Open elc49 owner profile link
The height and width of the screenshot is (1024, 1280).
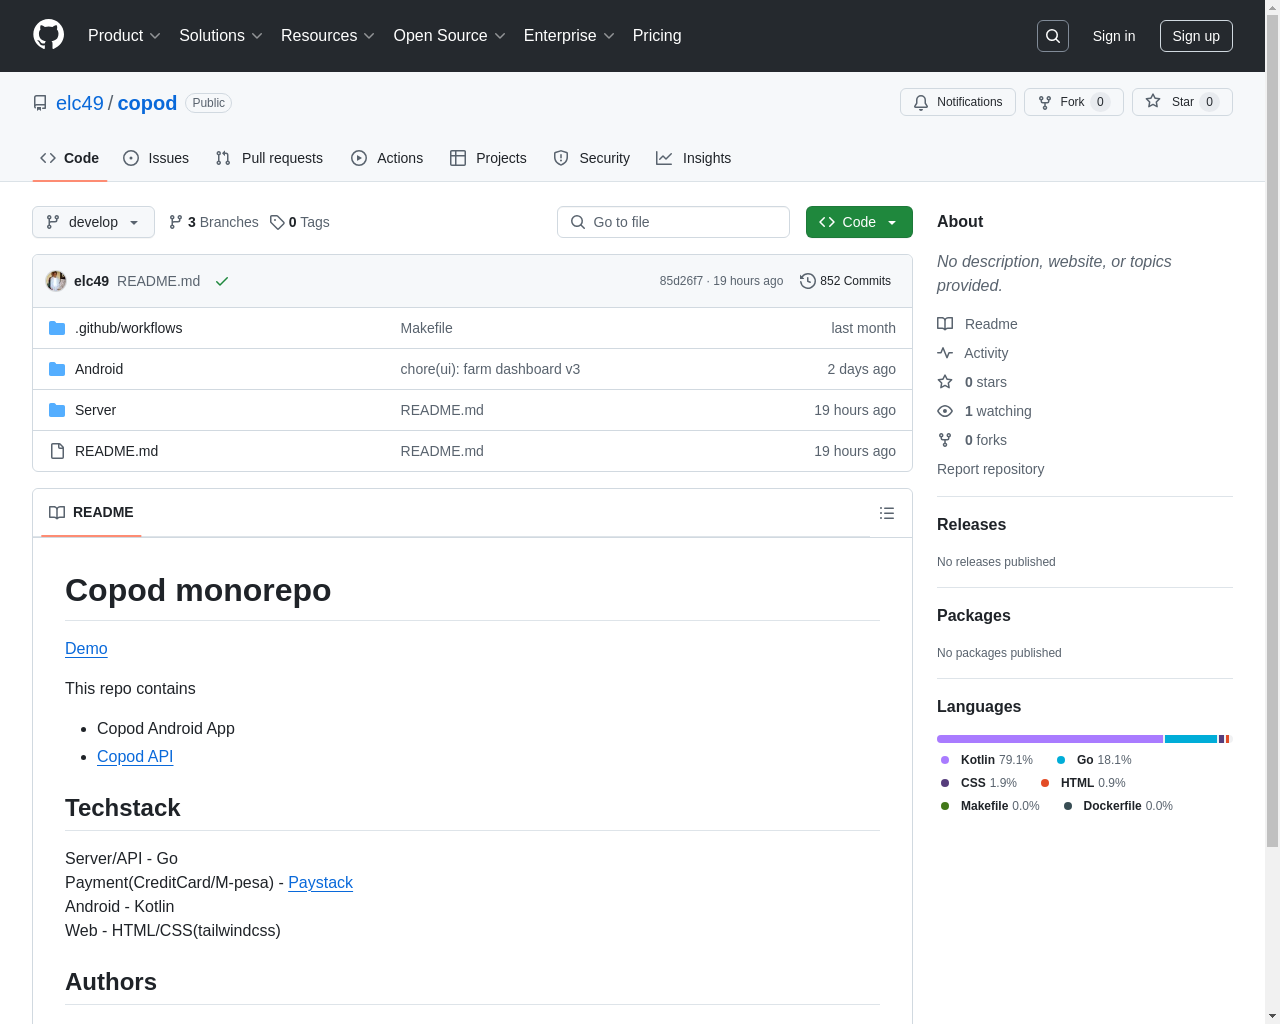pos(80,103)
